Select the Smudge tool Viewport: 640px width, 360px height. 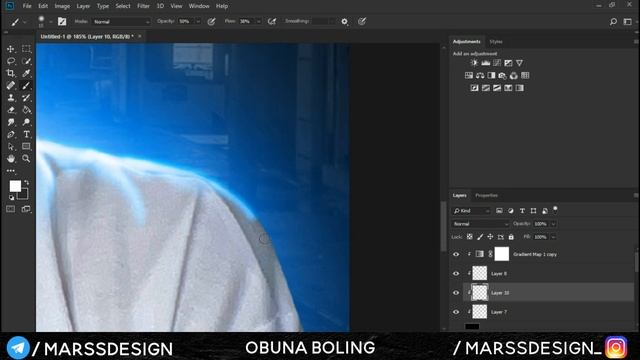click(11, 122)
